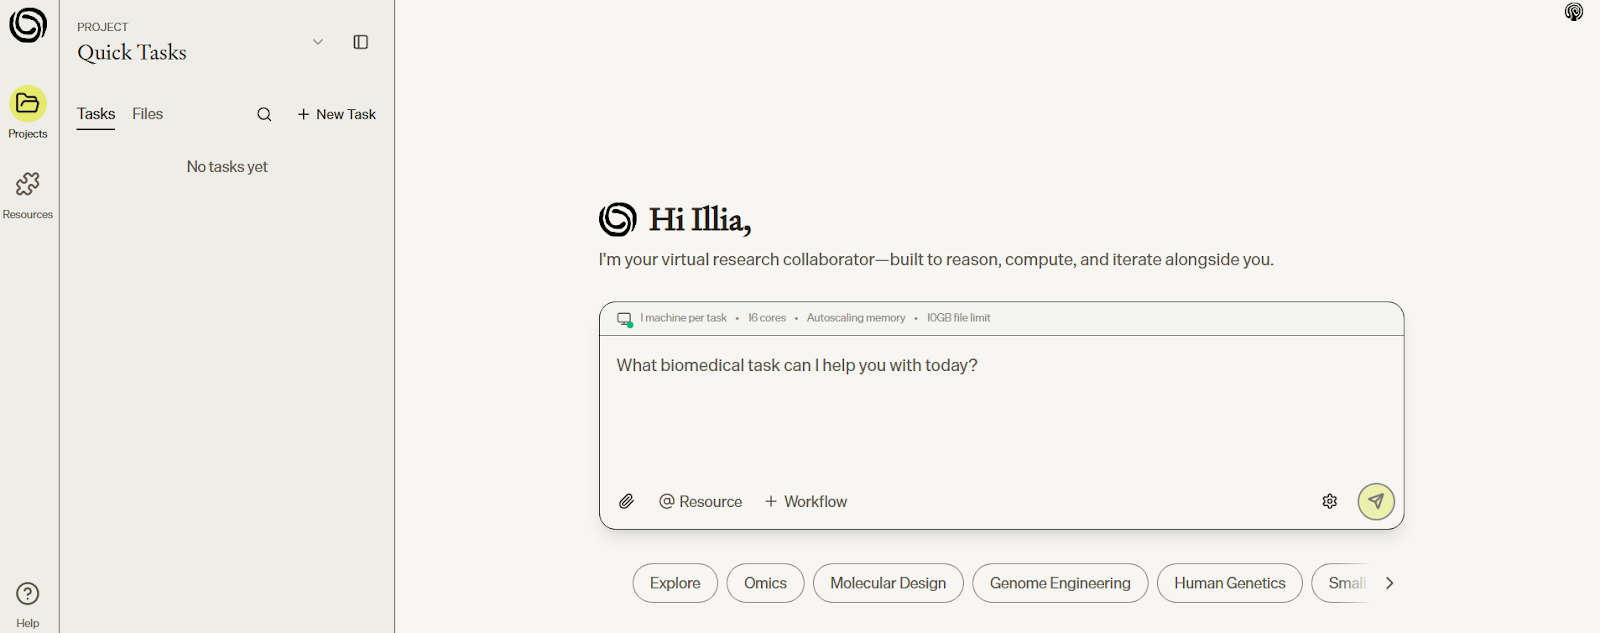Click the machine status icon in prompt header

point(625,319)
